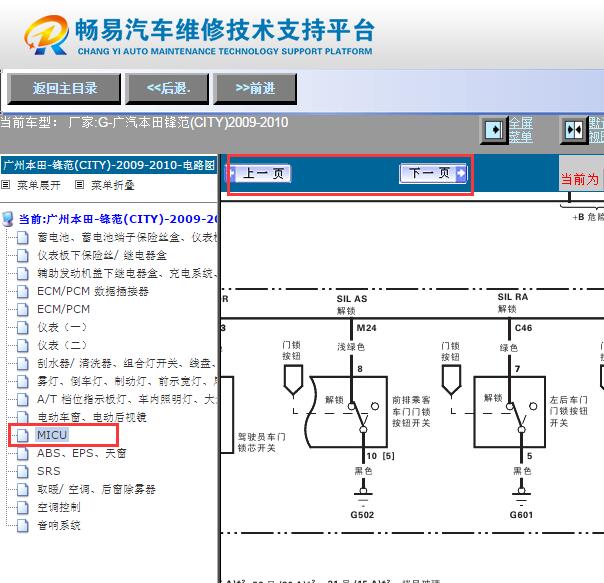Viewport: 604px width, 583px height.
Task: Open 雾灯、倒车灯、制动灯 entry
Action: tap(127, 381)
